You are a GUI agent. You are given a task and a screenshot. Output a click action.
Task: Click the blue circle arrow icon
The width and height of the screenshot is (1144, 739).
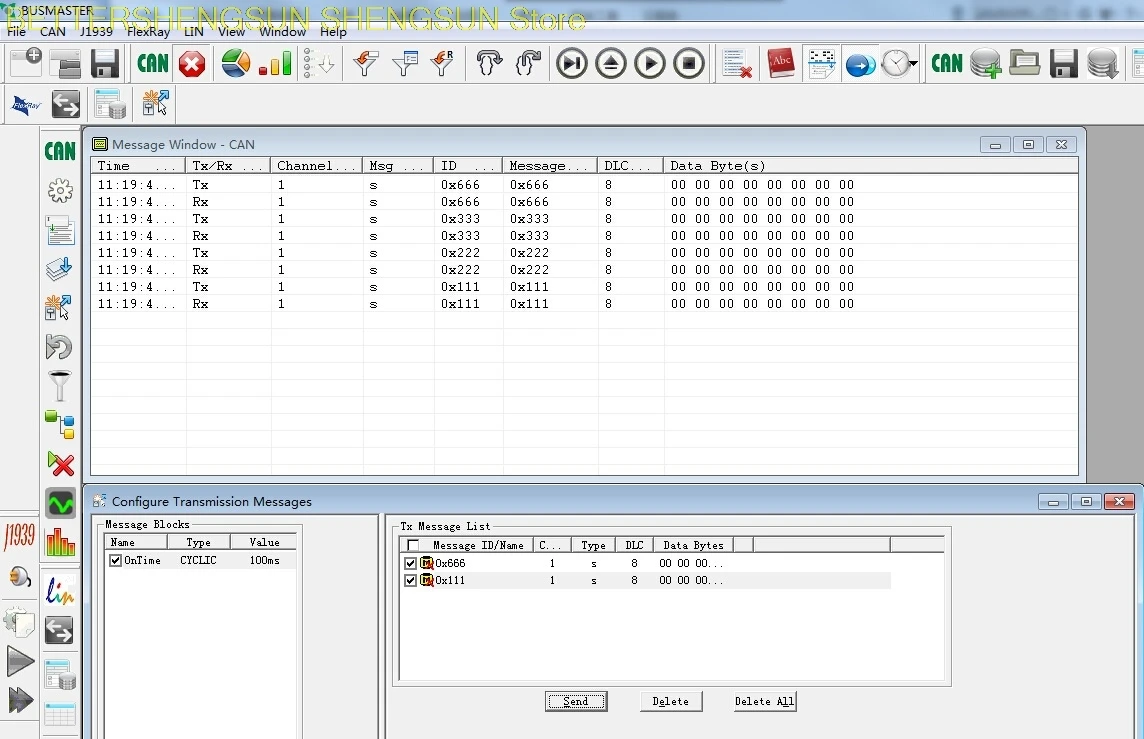point(860,65)
